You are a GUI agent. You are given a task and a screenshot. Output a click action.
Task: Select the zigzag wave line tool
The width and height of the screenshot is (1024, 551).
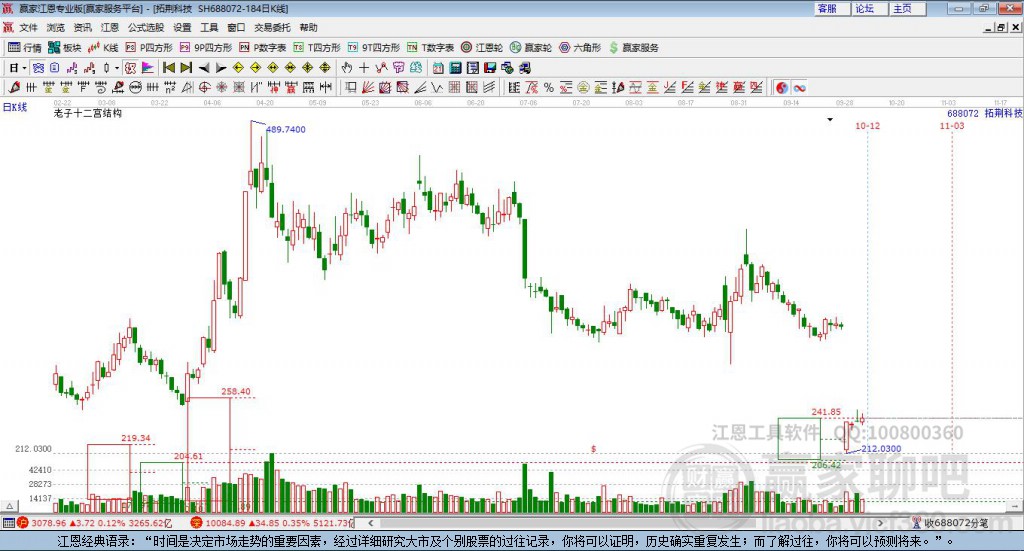(x=437, y=87)
